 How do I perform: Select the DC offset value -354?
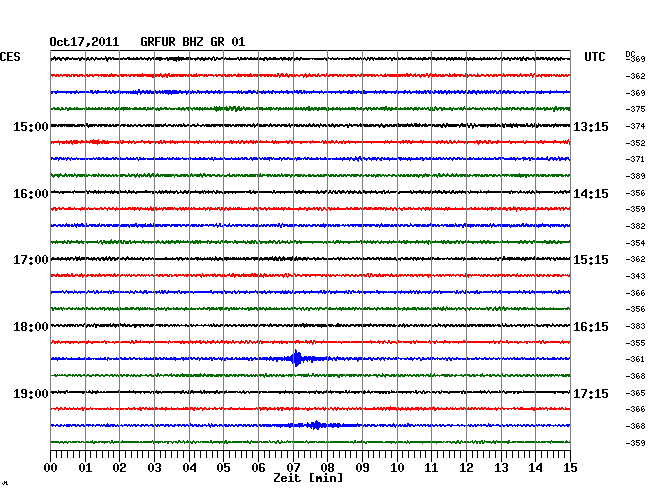(635, 243)
